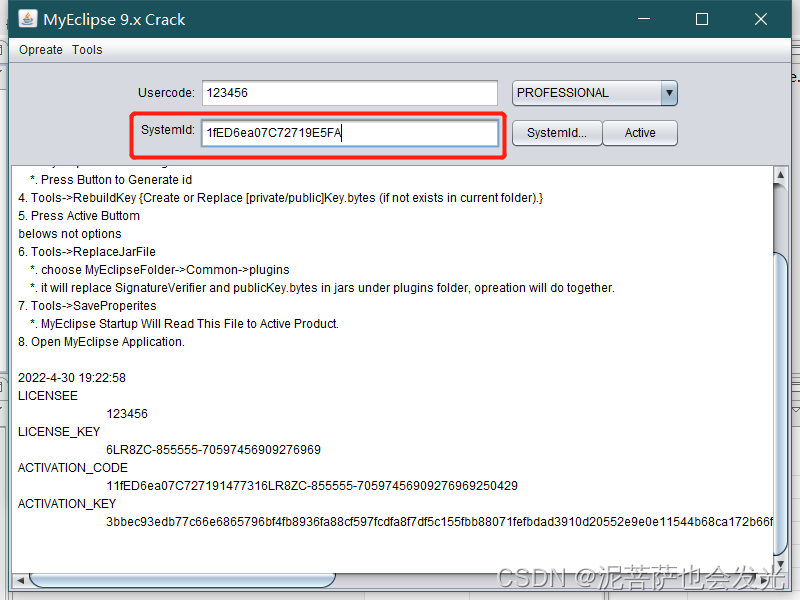Click the license key 6LR8ZC-855555-70597456909276969
800x600 pixels.
[x=213, y=449]
